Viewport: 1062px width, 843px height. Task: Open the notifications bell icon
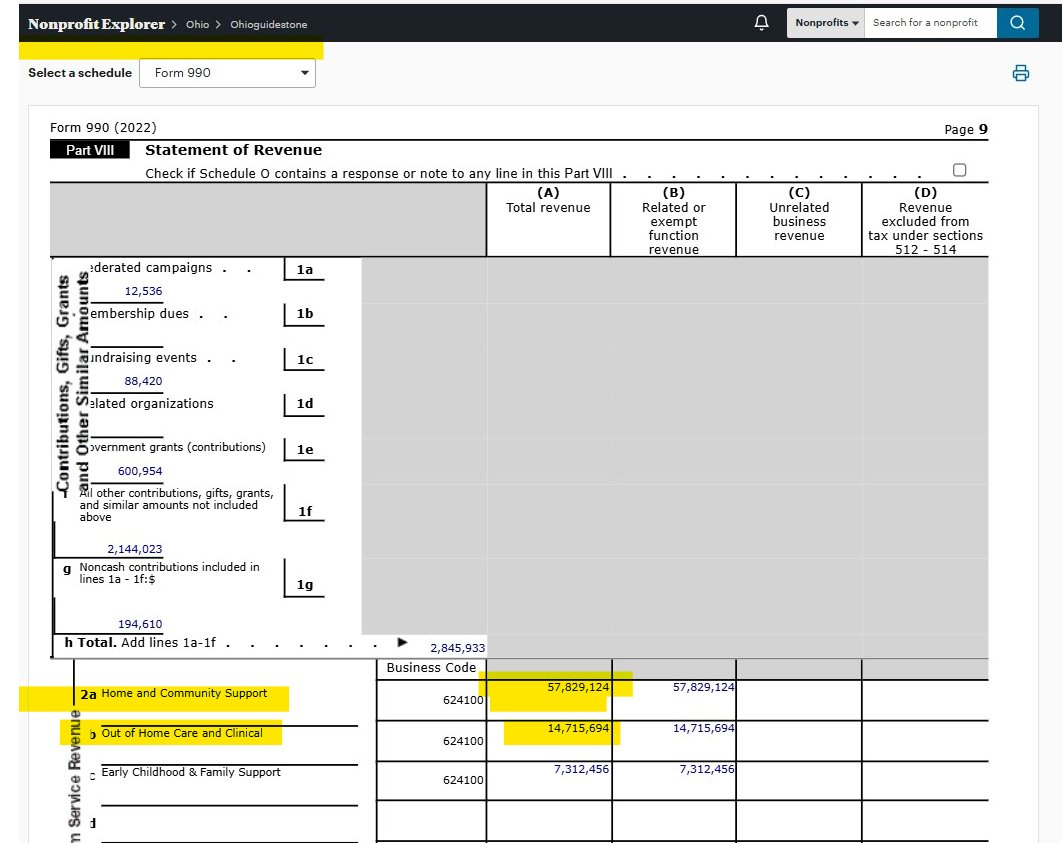click(761, 22)
